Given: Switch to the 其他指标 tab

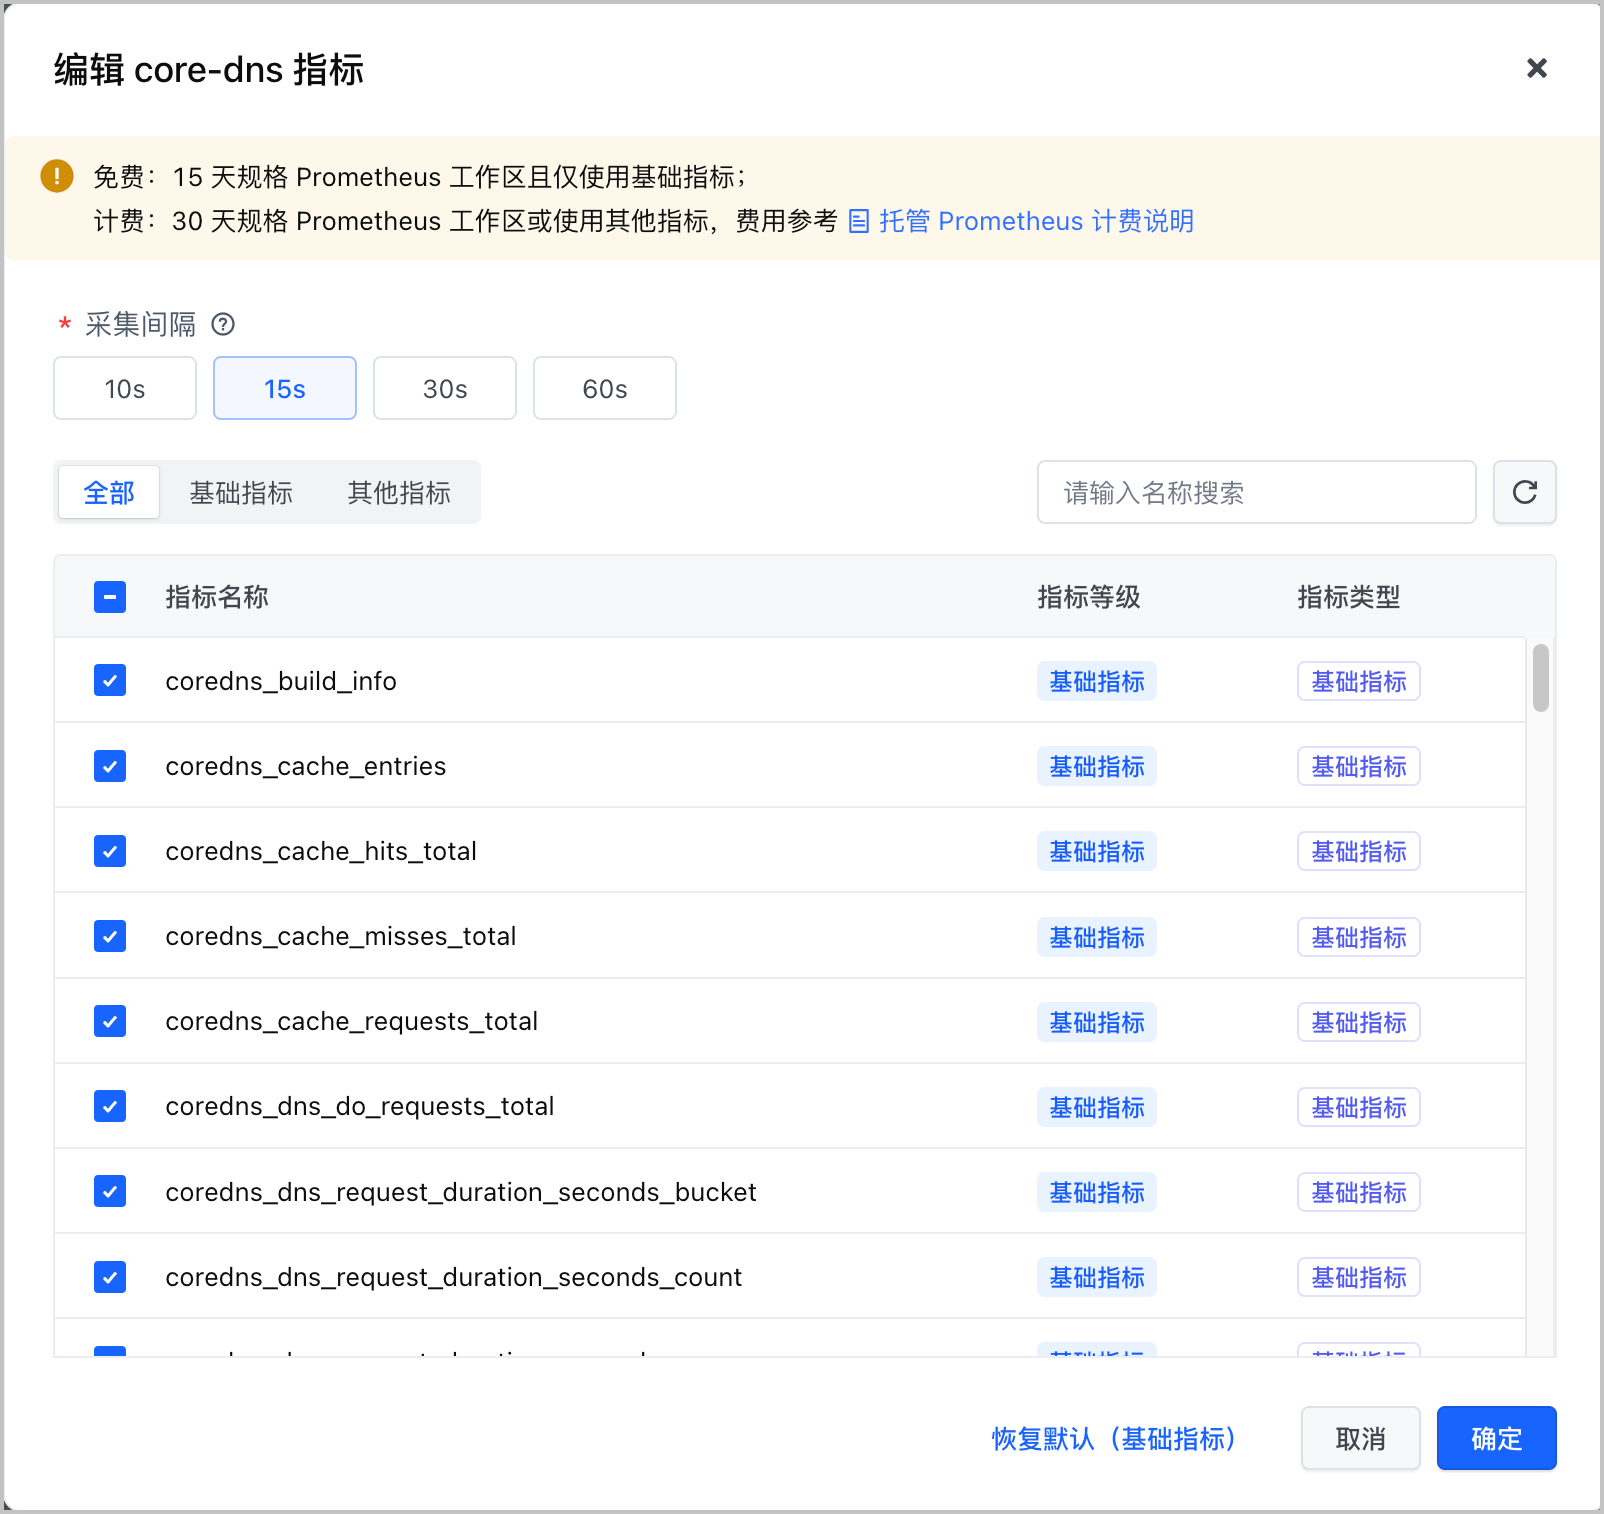Looking at the screenshot, I should 399,492.
